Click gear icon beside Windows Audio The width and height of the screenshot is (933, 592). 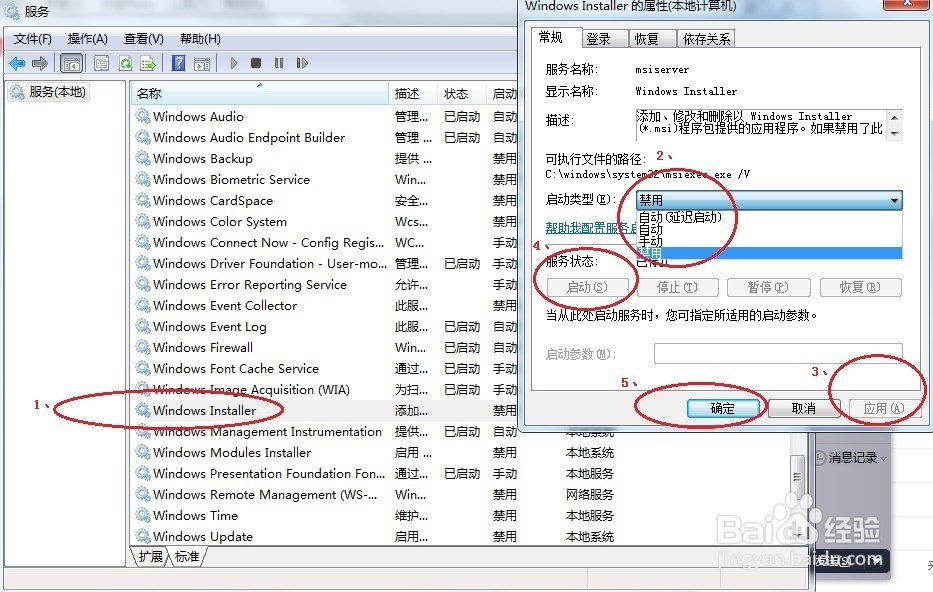pos(142,116)
